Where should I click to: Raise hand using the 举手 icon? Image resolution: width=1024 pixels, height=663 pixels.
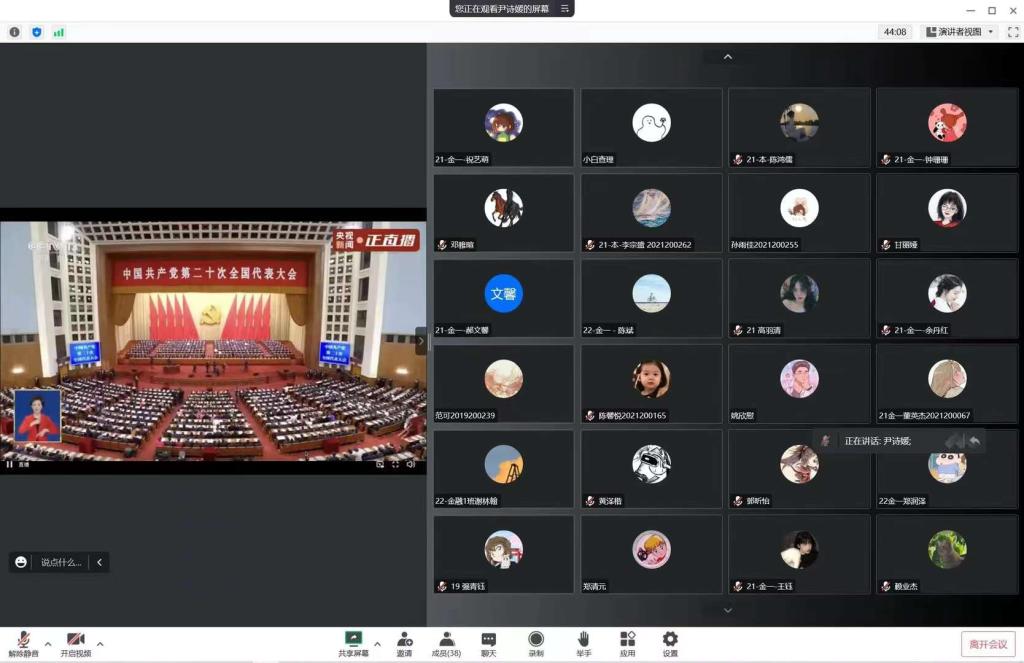(584, 640)
